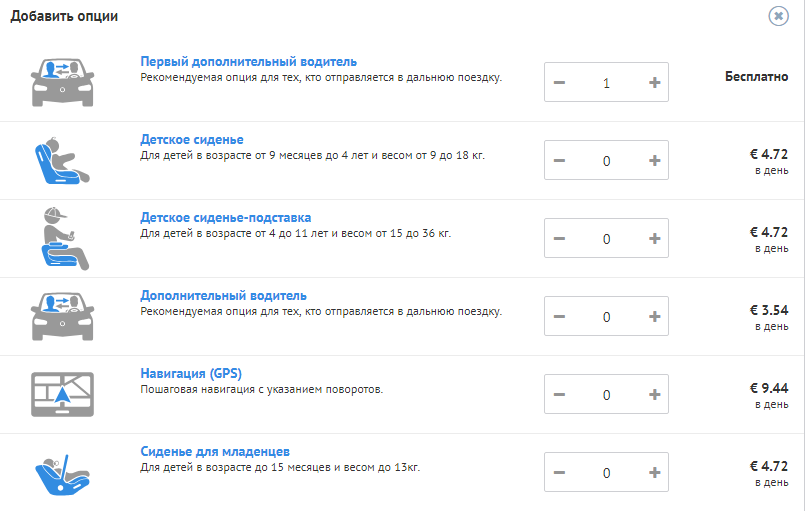Select the Детское сиденье quantity value field
806x511 pixels.
607,160
